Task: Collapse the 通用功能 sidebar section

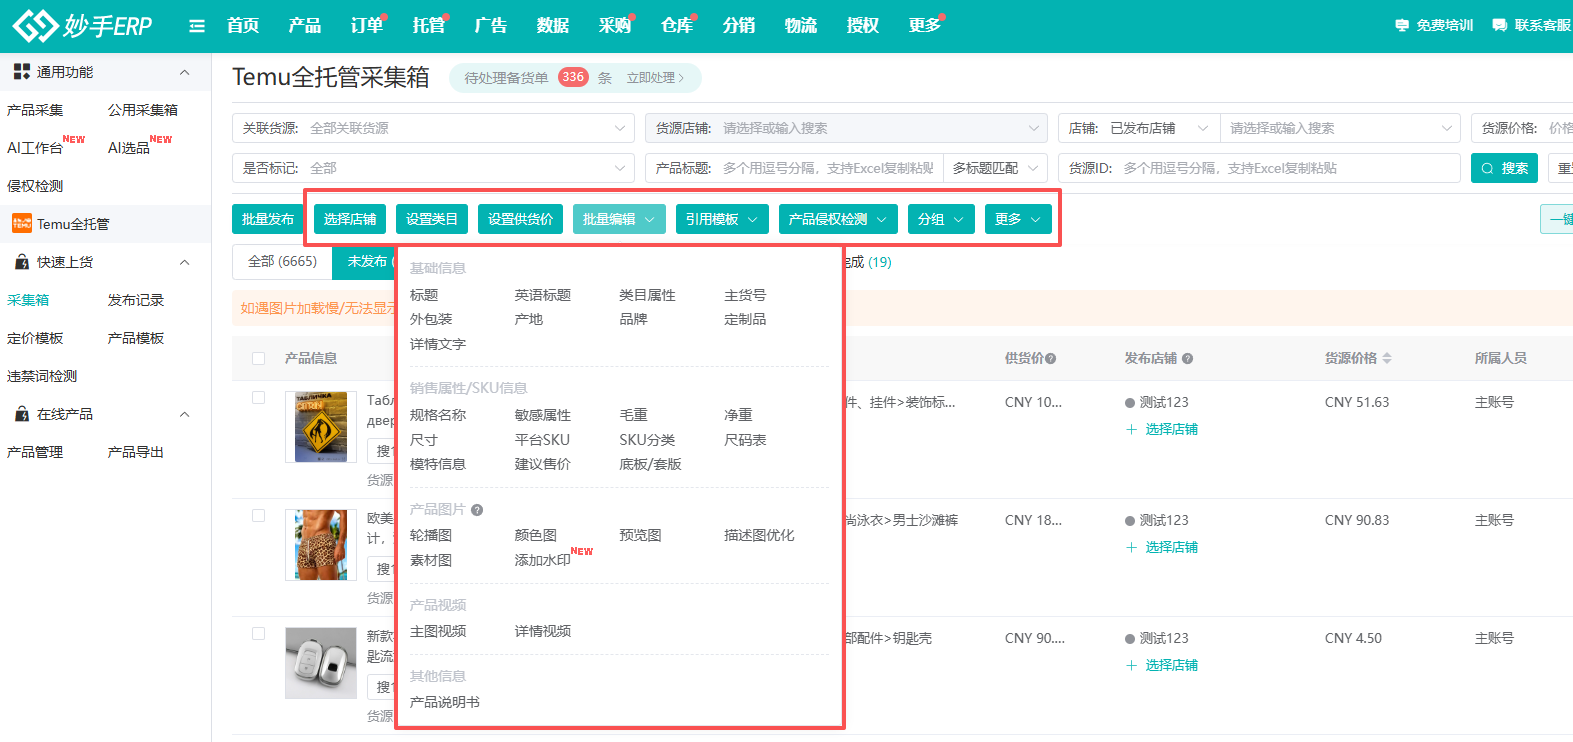Action: (184, 72)
